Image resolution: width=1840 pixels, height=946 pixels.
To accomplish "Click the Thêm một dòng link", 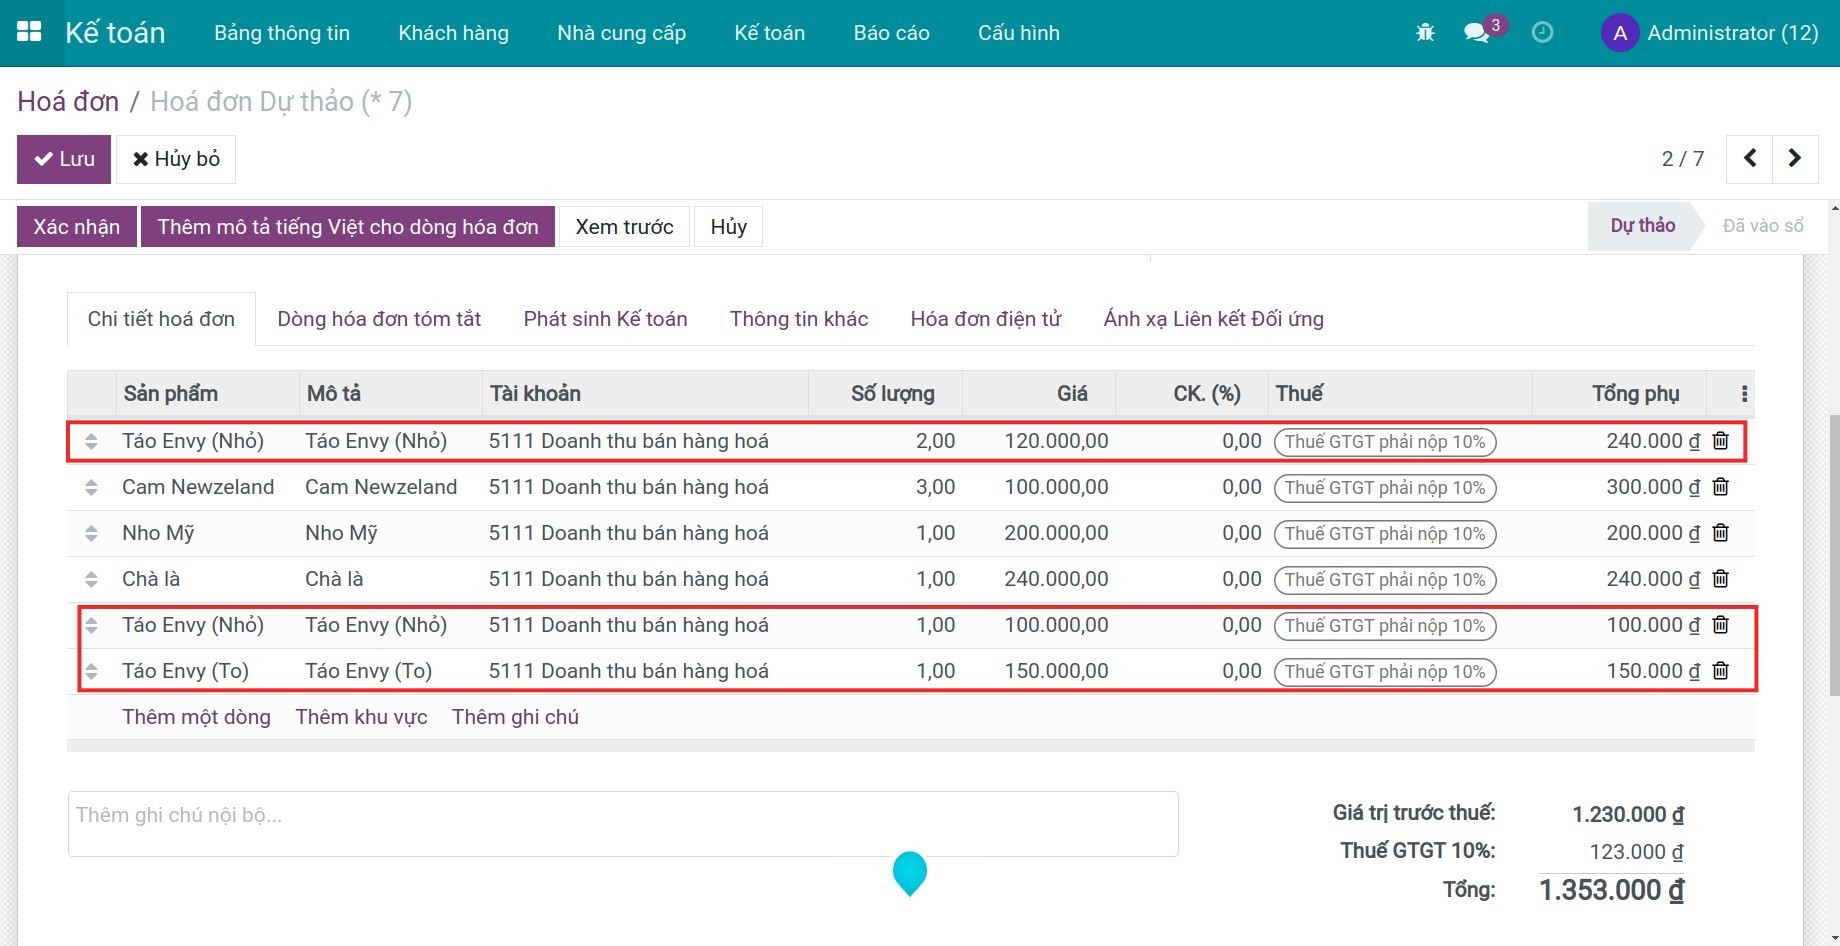I will coord(196,717).
